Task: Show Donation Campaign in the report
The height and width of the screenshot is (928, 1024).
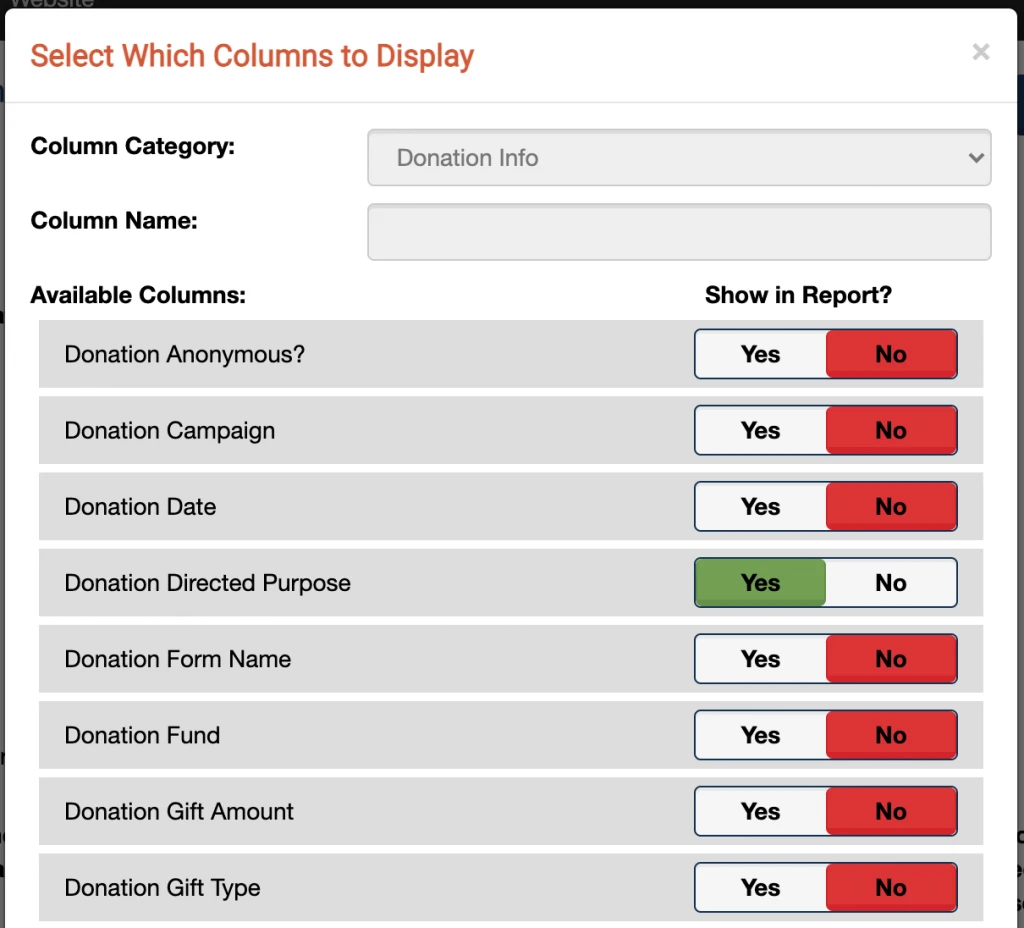Action: click(x=760, y=430)
